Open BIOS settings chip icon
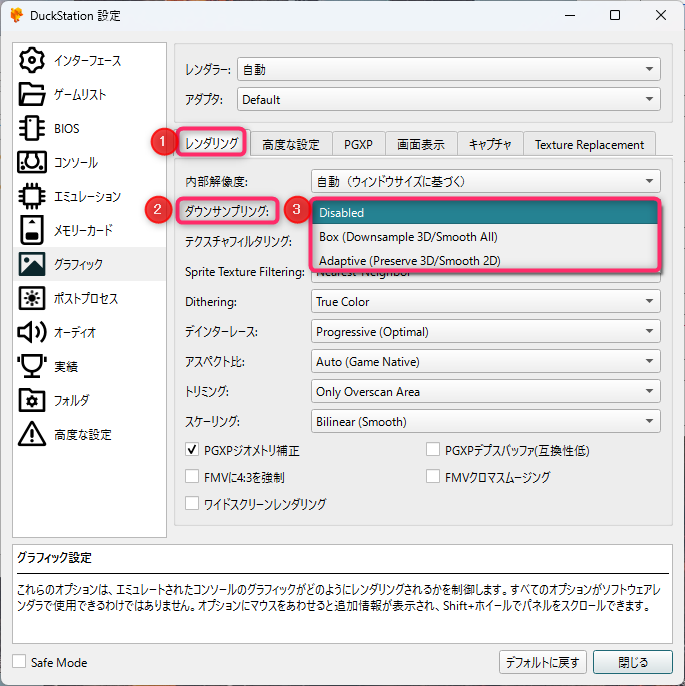 (33, 128)
